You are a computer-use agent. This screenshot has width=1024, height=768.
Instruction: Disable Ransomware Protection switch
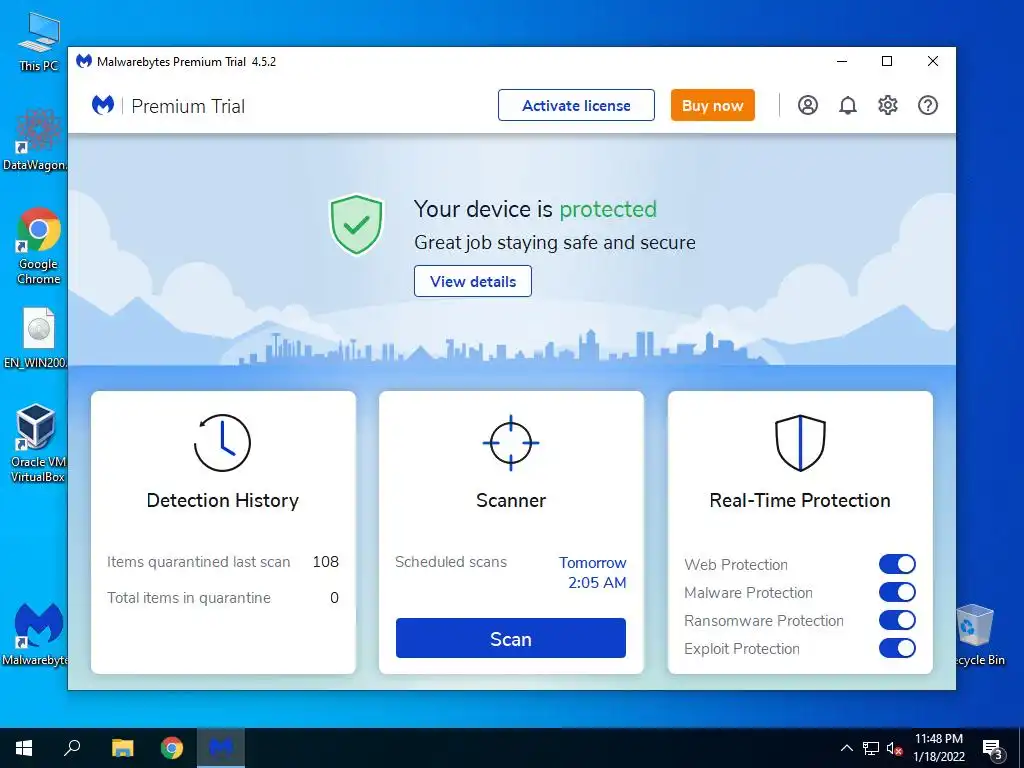(x=897, y=620)
